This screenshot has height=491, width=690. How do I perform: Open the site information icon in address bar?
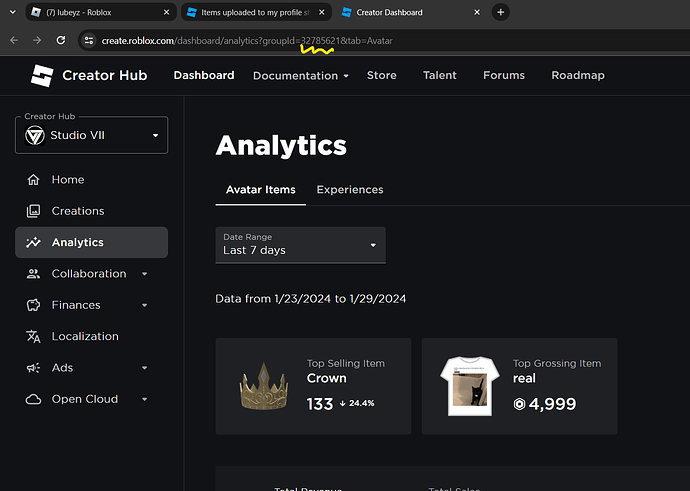(89, 40)
